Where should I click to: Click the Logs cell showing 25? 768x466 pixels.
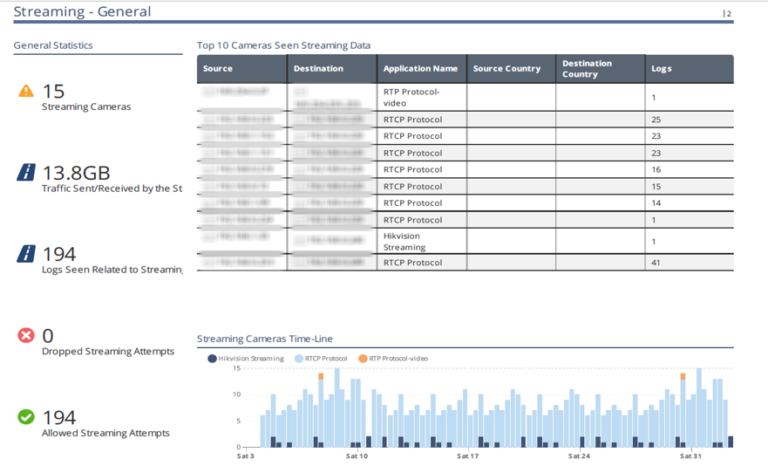(x=690, y=120)
